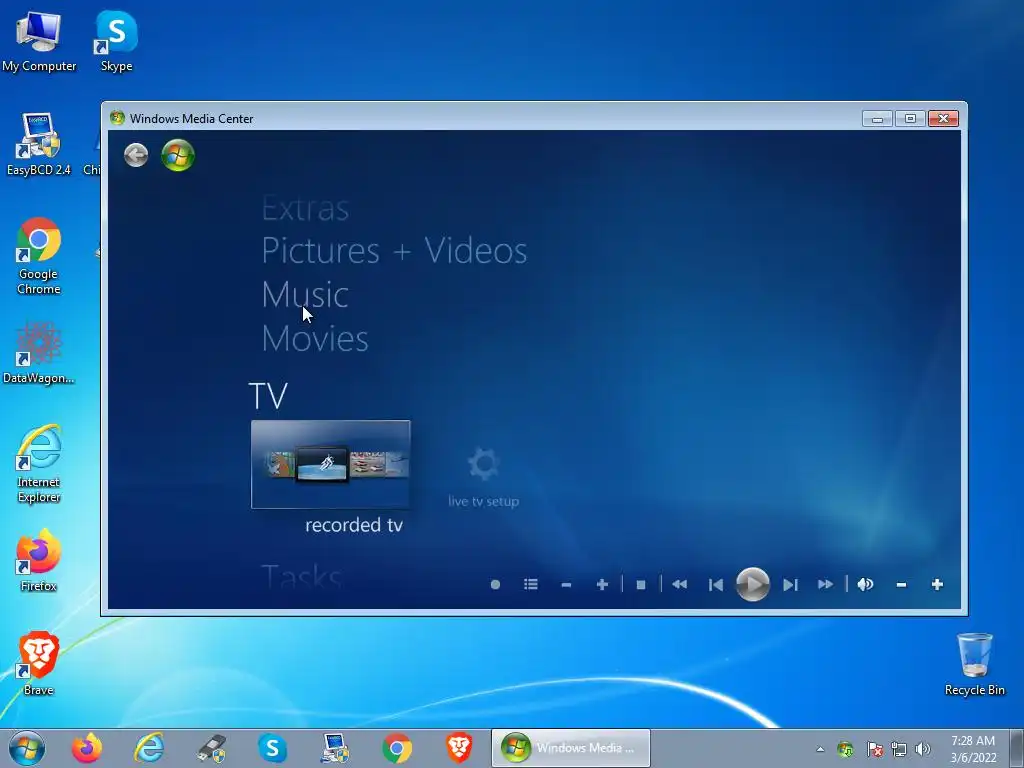The image size is (1024, 768).
Task: Open the Recycle Bin on desktop
Action: (974, 664)
